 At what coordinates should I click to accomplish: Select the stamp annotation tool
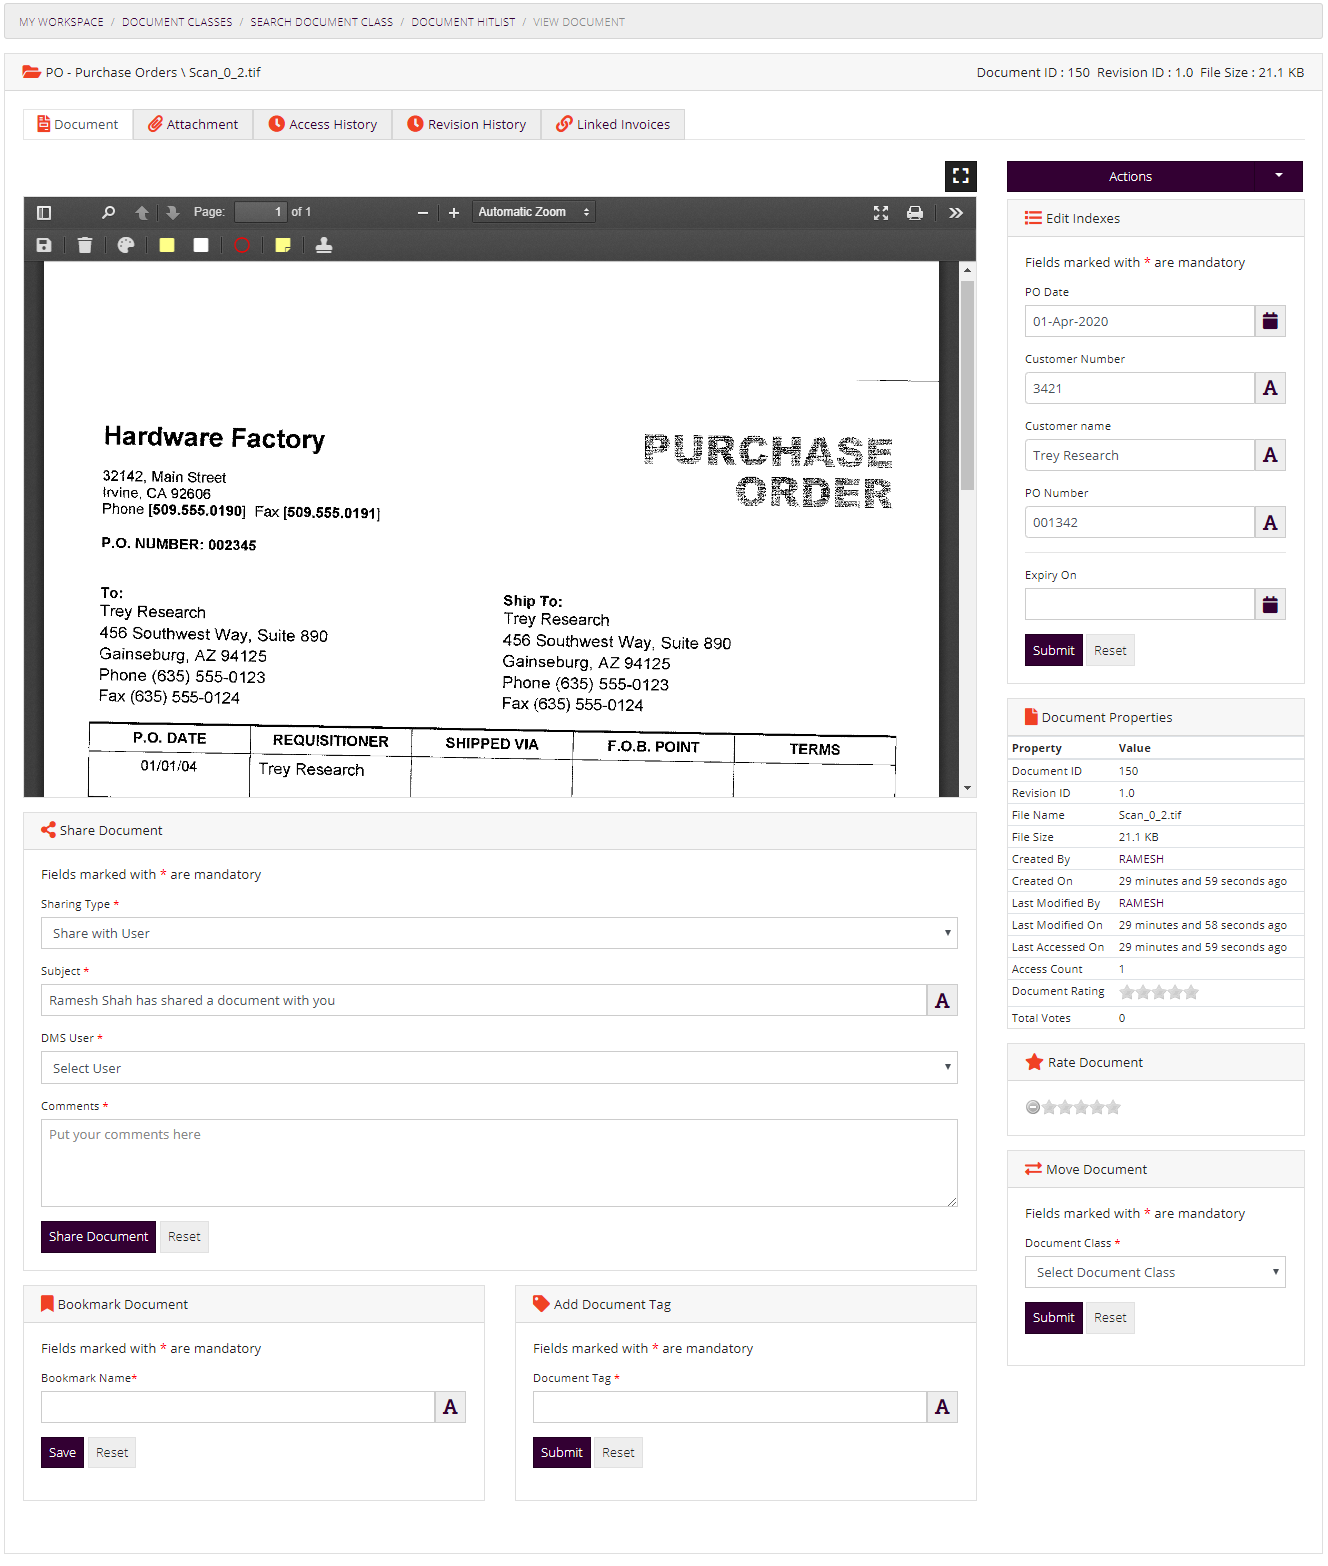click(x=324, y=245)
